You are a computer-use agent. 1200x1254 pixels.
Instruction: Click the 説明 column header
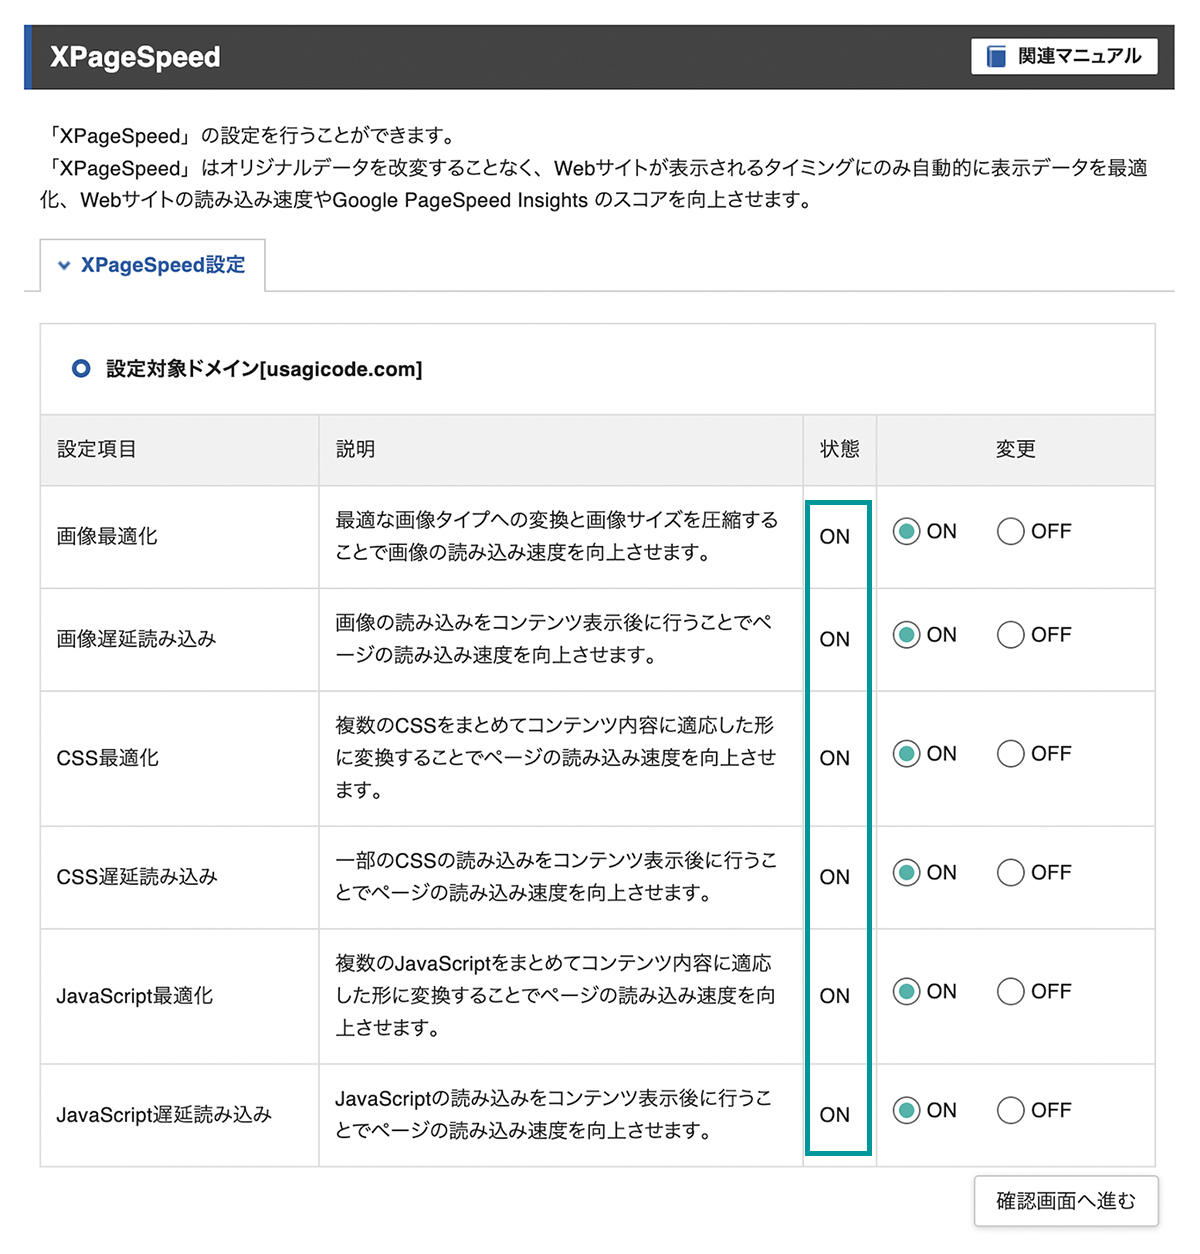[x=355, y=449]
